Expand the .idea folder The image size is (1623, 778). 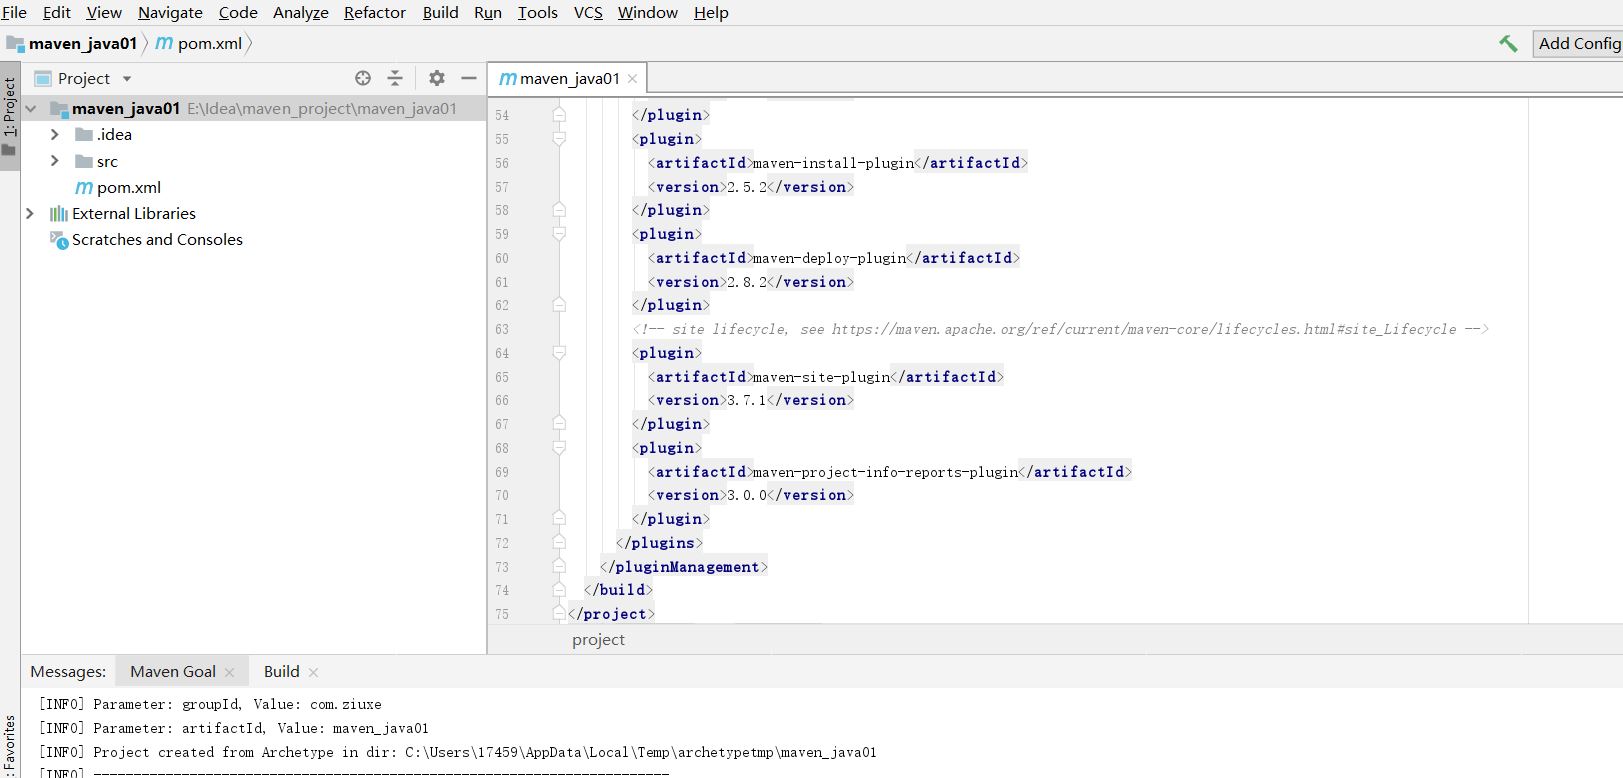55,134
